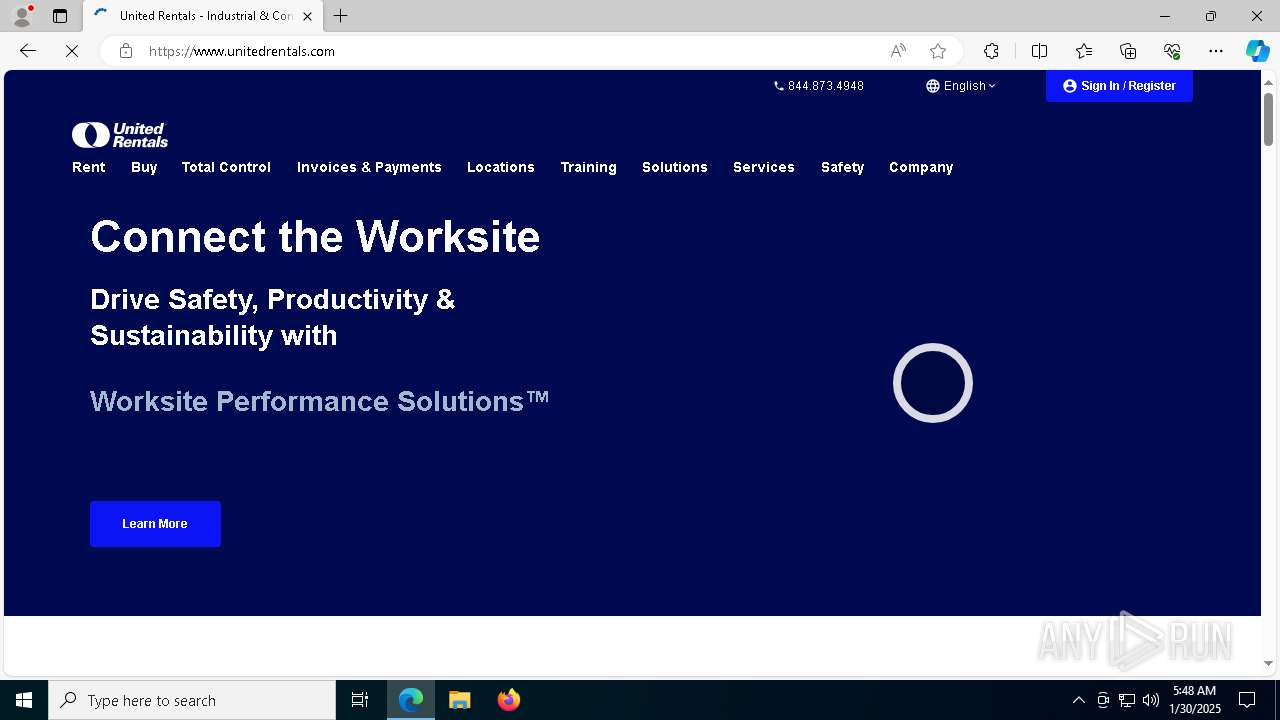Switch to Microsoft Edge taskbar icon
This screenshot has width=1280, height=720.
pyautogui.click(x=411, y=700)
